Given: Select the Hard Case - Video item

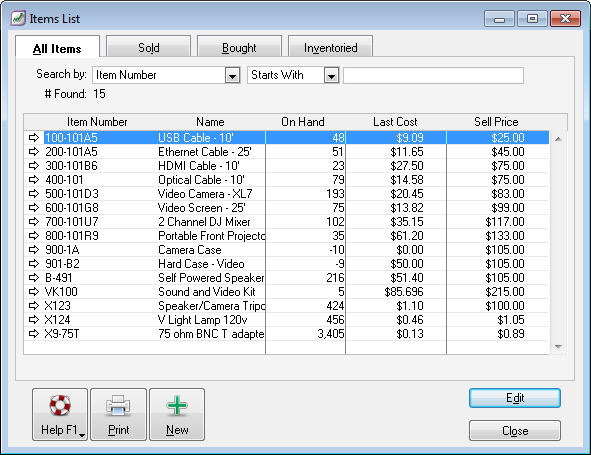Looking at the screenshot, I should pos(201,264).
